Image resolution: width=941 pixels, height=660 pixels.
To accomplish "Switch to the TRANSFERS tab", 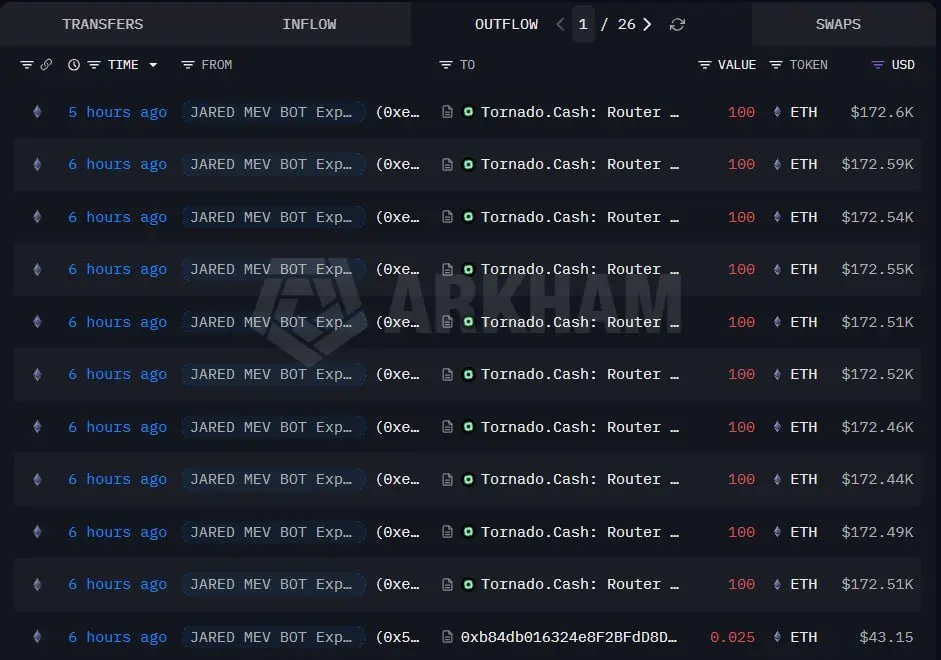I will 103,24.
